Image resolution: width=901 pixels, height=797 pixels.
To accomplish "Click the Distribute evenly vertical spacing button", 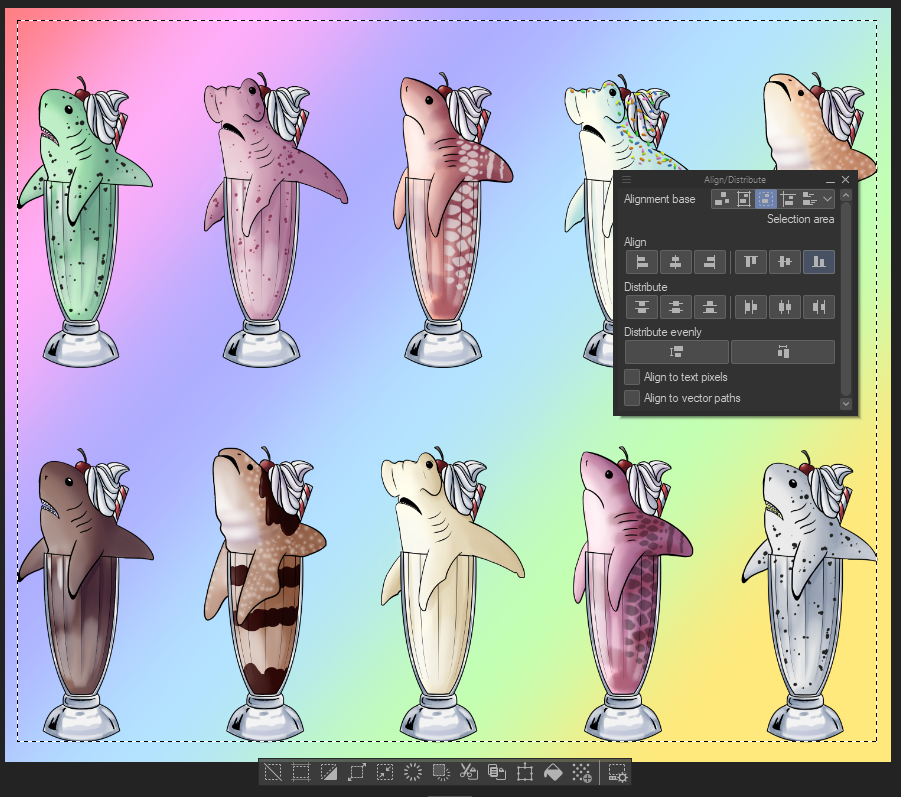I will click(677, 352).
